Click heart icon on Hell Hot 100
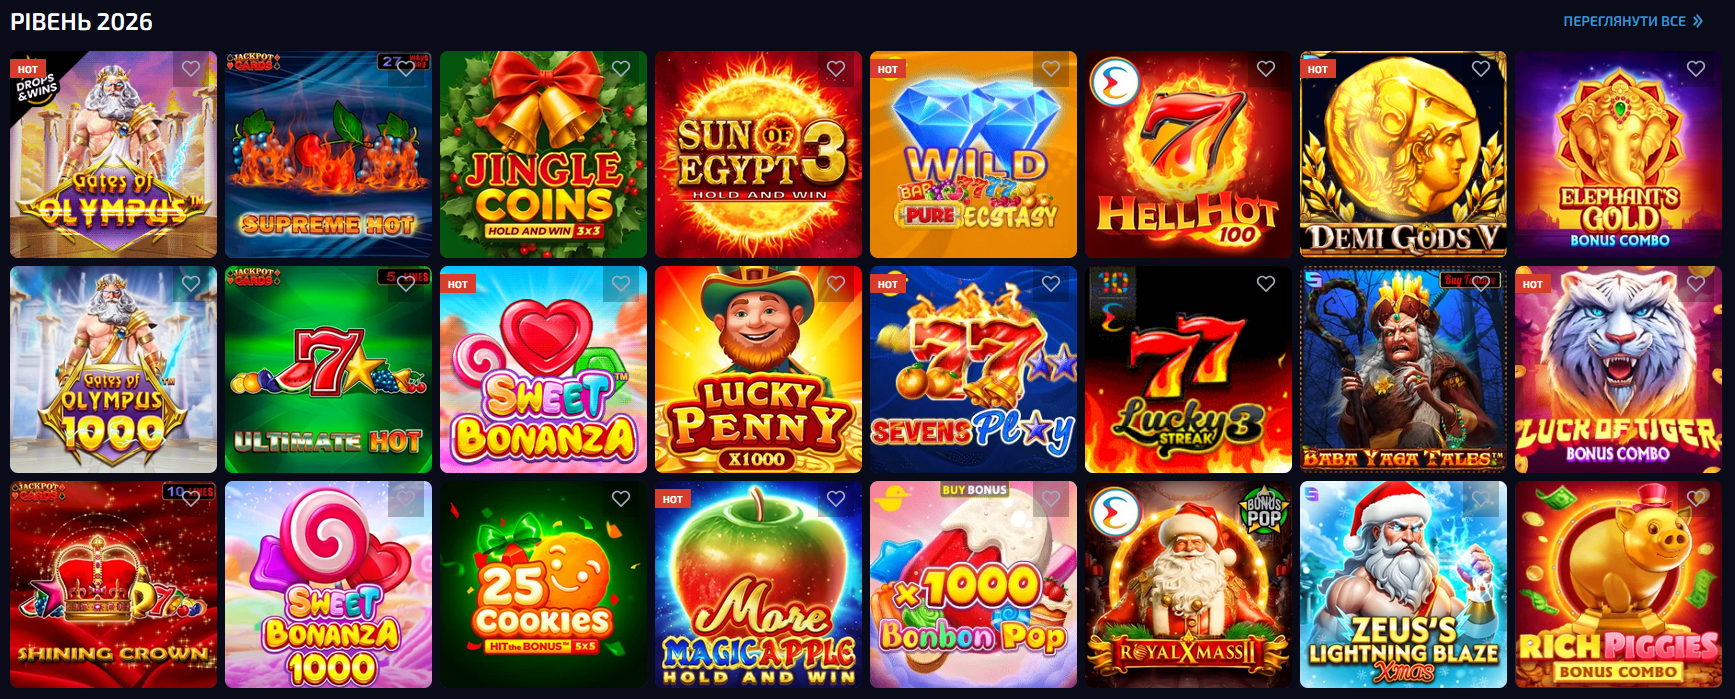This screenshot has width=1735, height=699. coord(1266,69)
